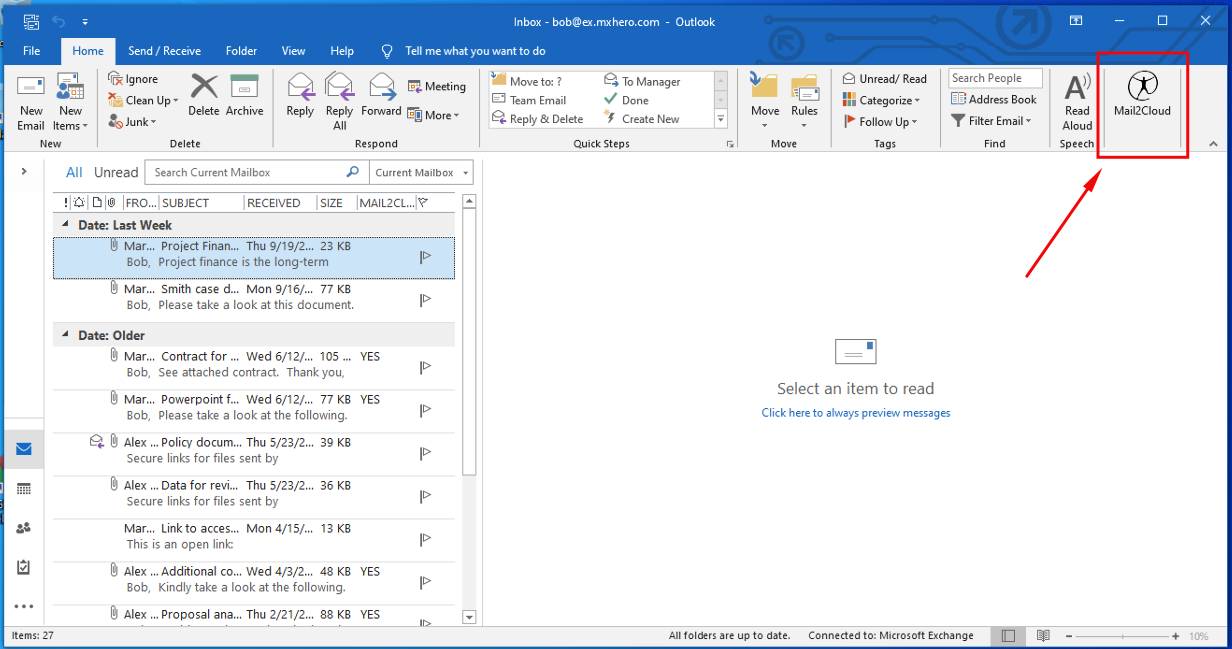Switch to the View tab
This screenshot has height=649, width=1232.
coord(293,51)
